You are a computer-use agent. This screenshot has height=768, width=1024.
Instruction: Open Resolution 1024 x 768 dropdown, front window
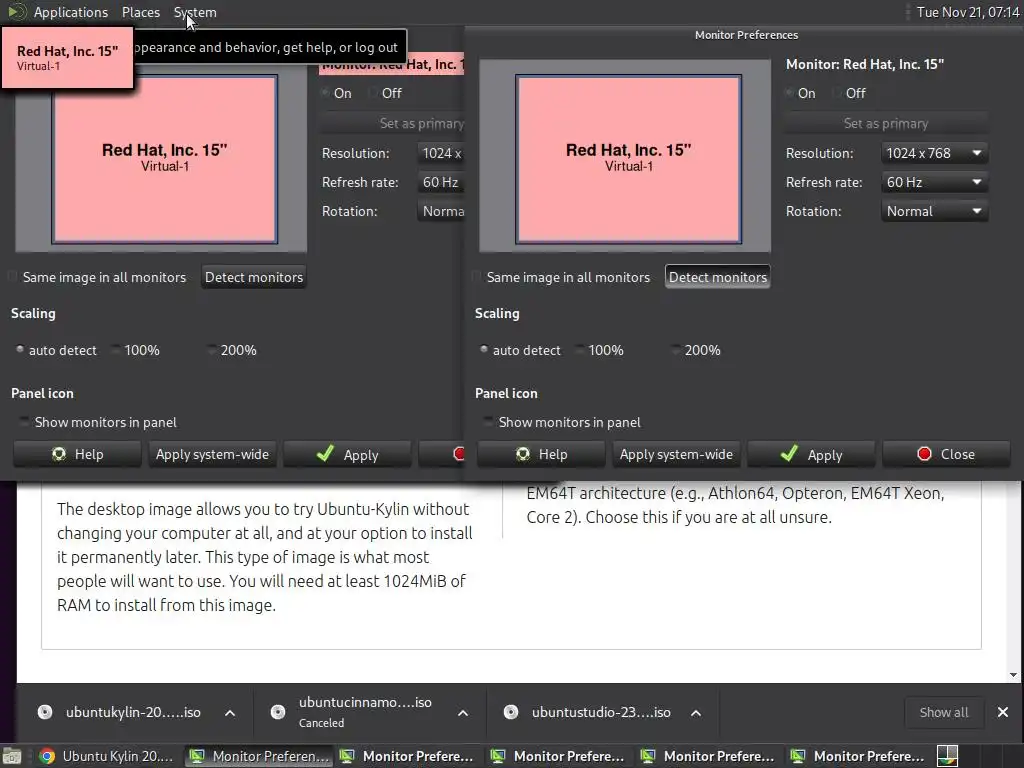[x=934, y=153]
